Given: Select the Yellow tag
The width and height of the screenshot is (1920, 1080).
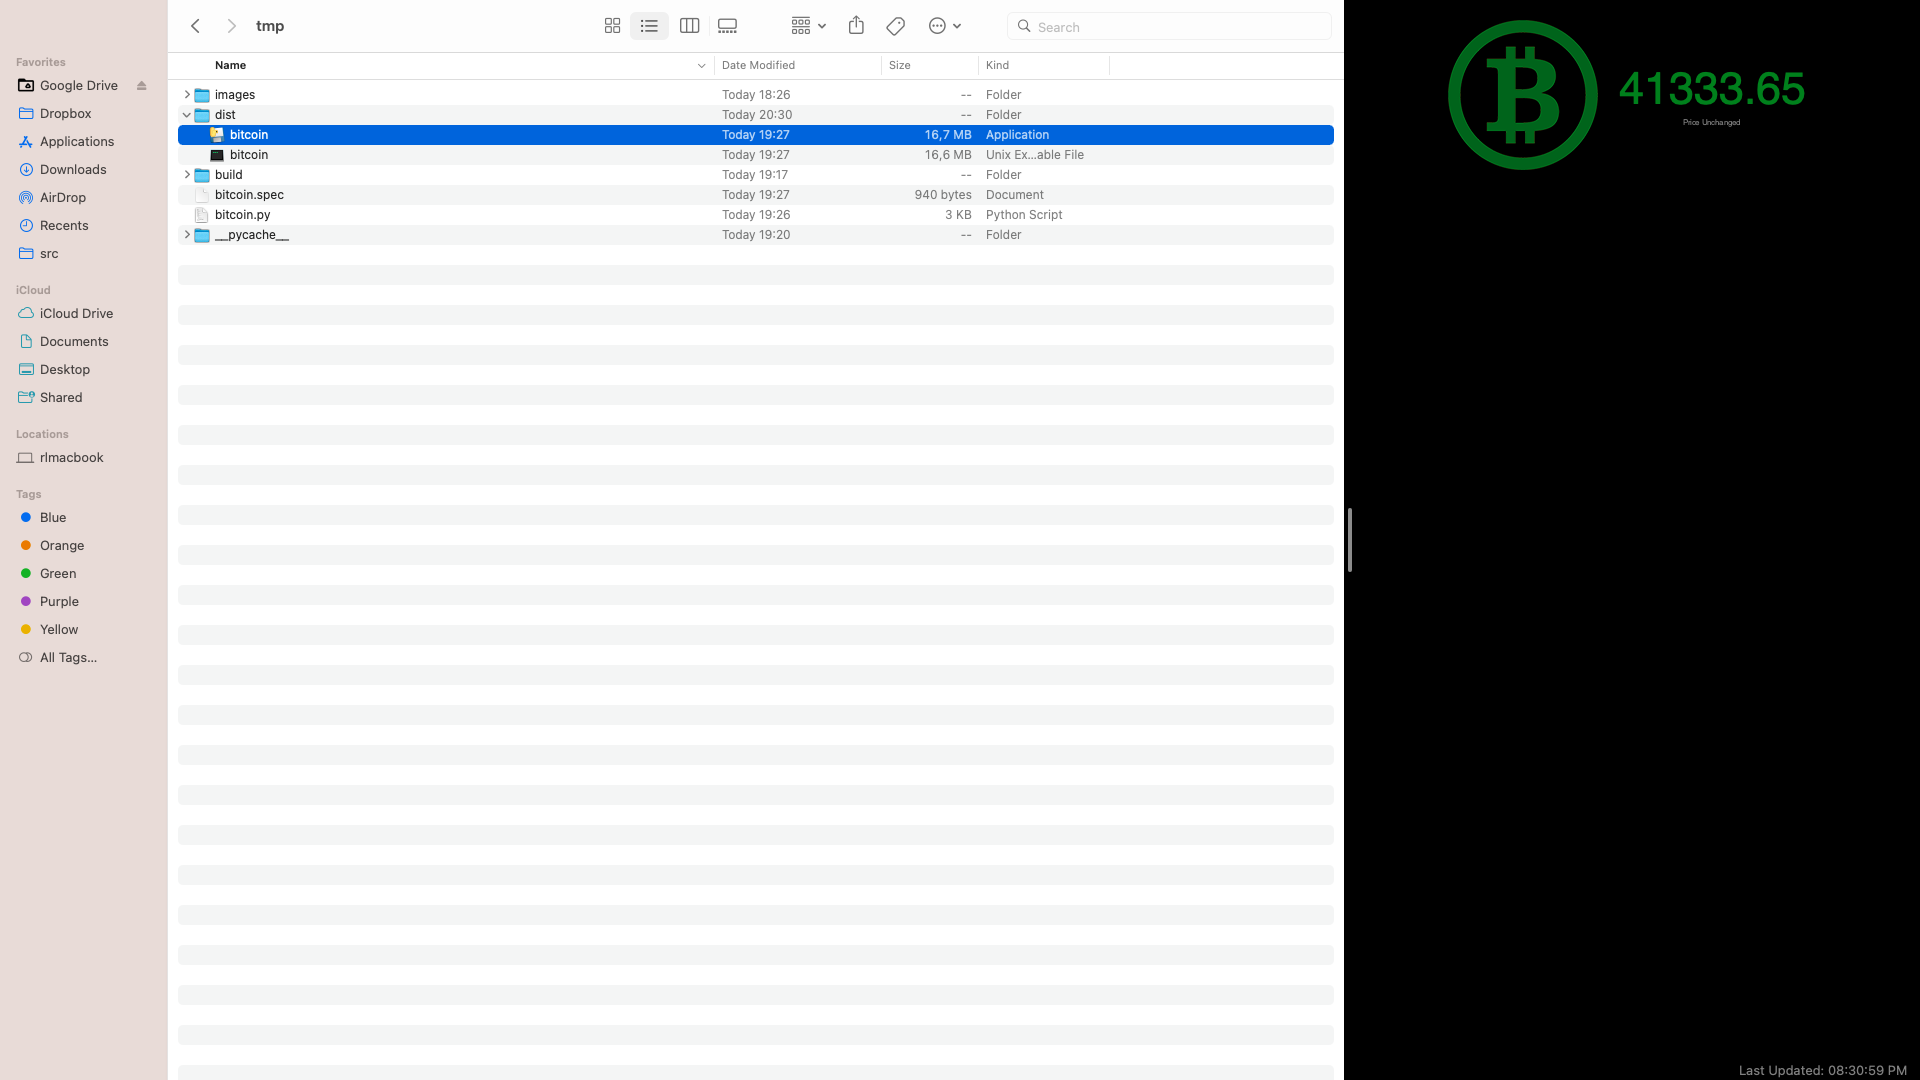Looking at the screenshot, I should tap(58, 630).
